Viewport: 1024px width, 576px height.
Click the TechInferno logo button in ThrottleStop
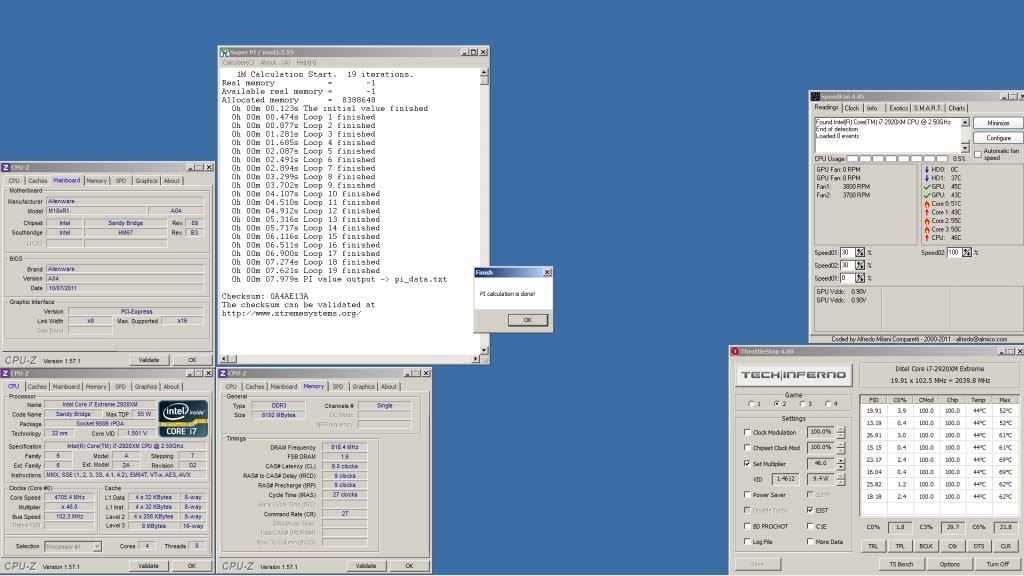(x=794, y=375)
